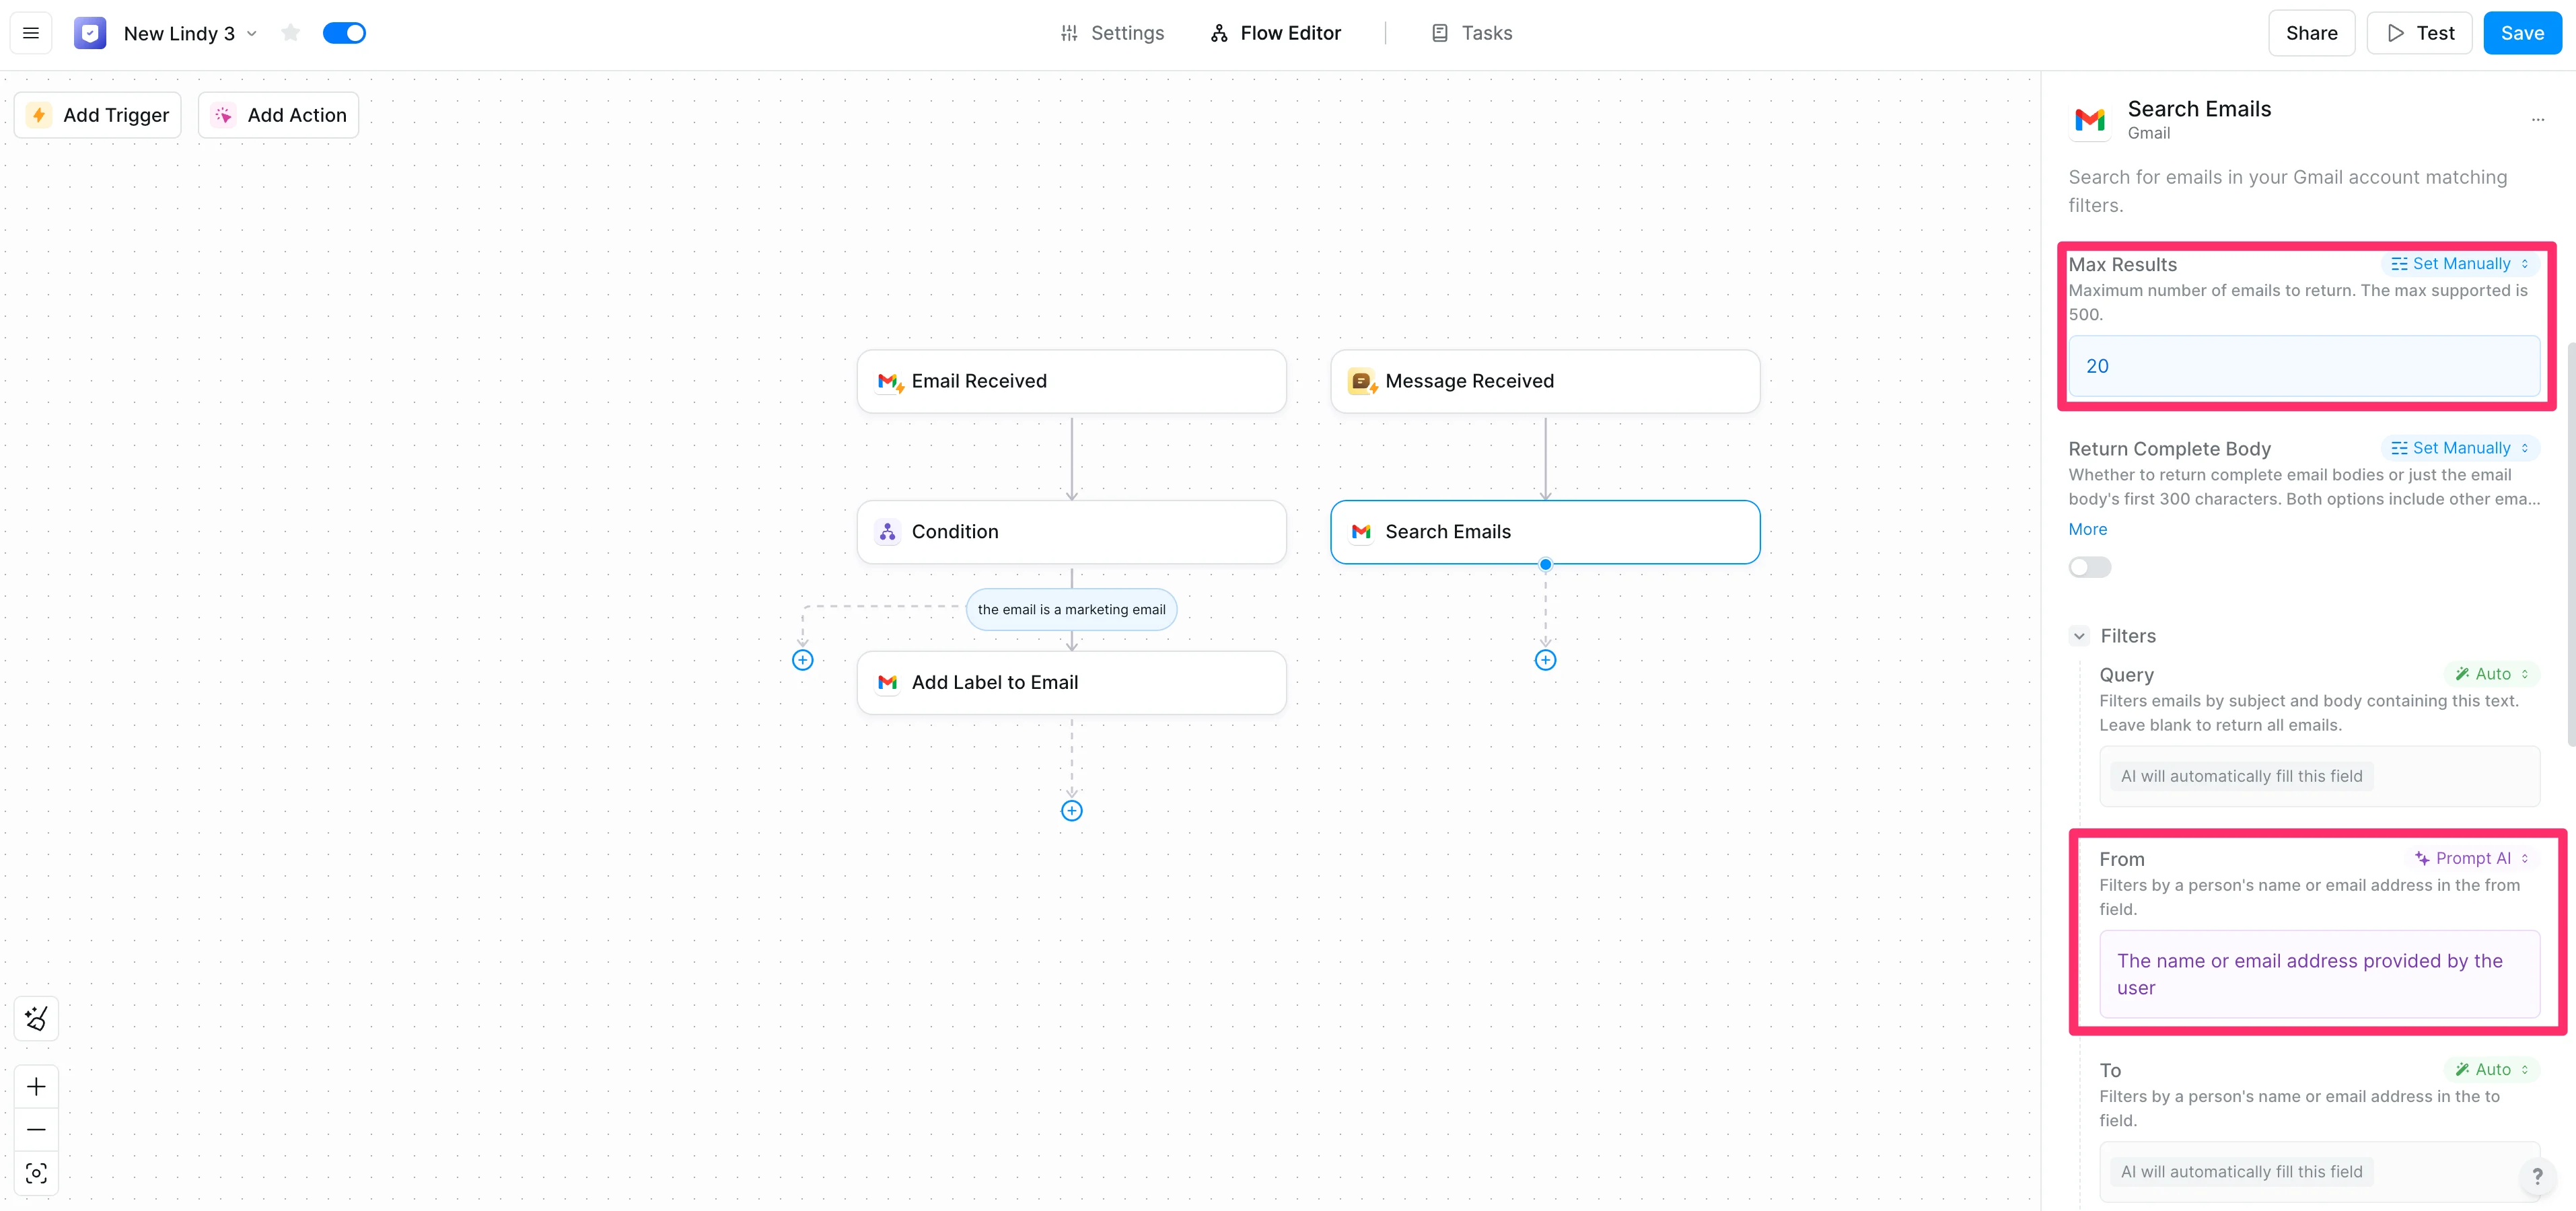Open the hamburger menu icon
Screen dimensions: 2576x1211
tap(31, 33)
